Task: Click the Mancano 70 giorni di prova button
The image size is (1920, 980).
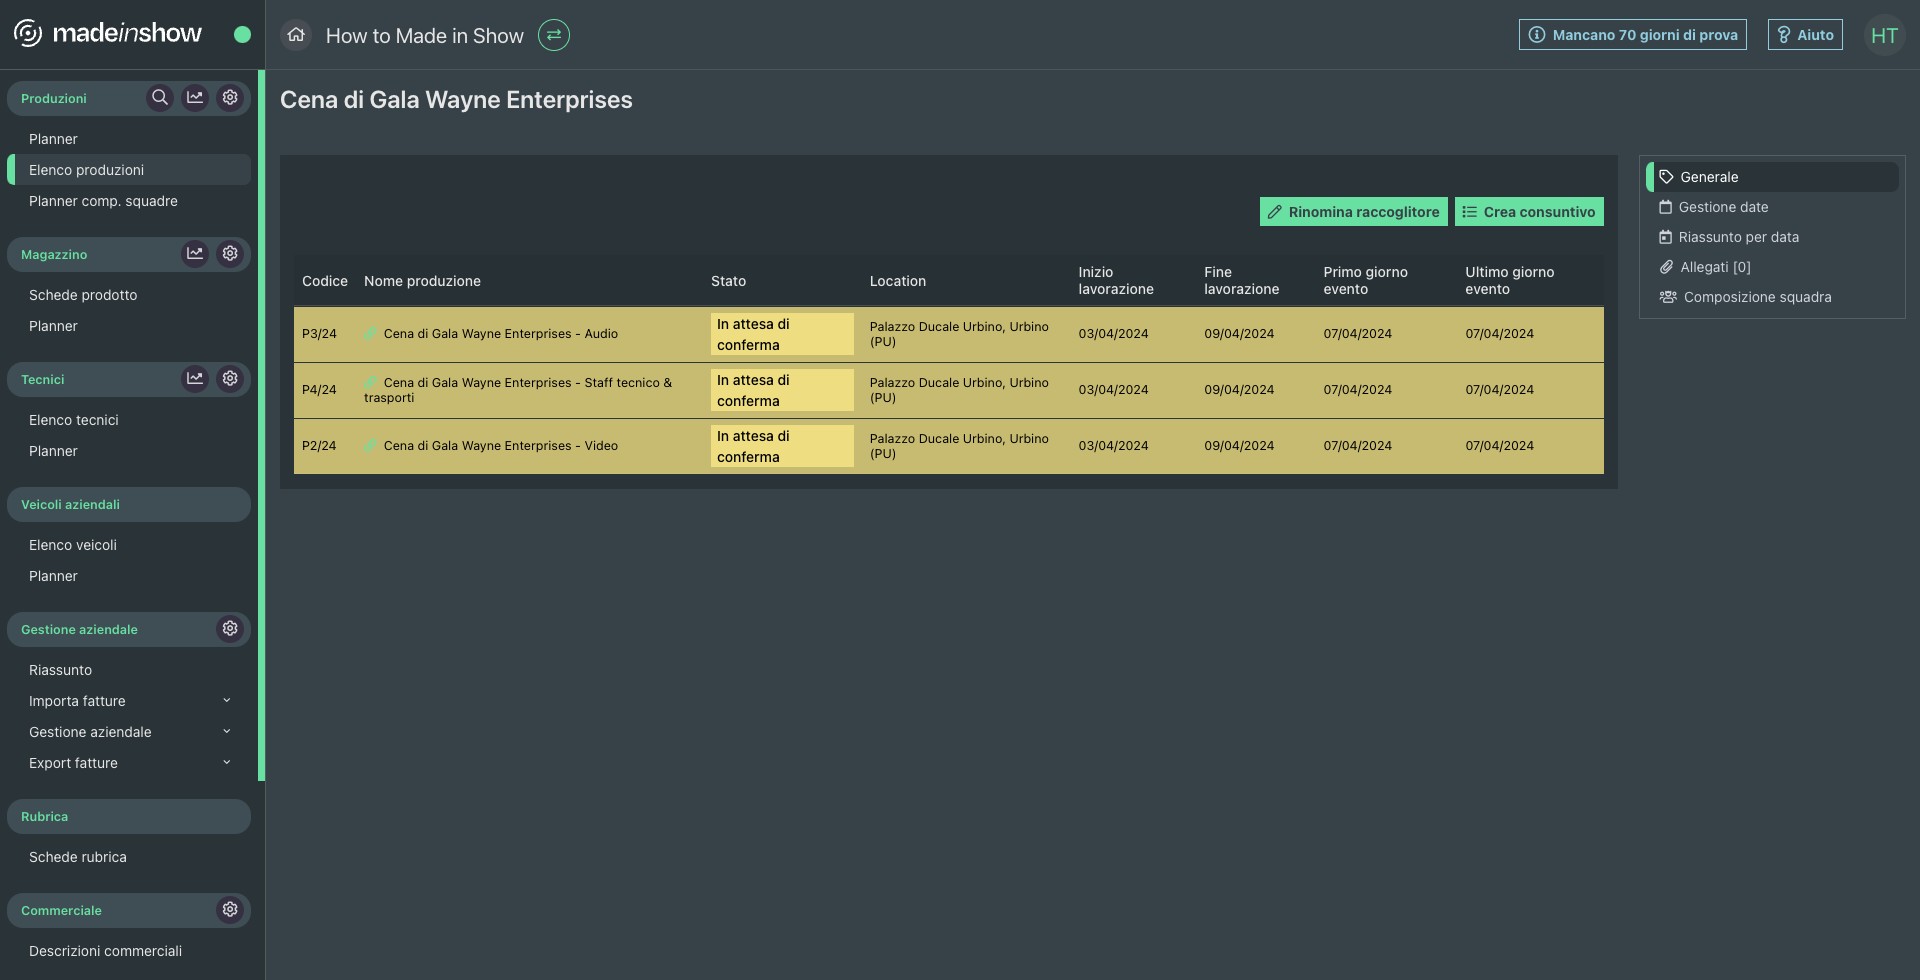Action: [1633, 35]
